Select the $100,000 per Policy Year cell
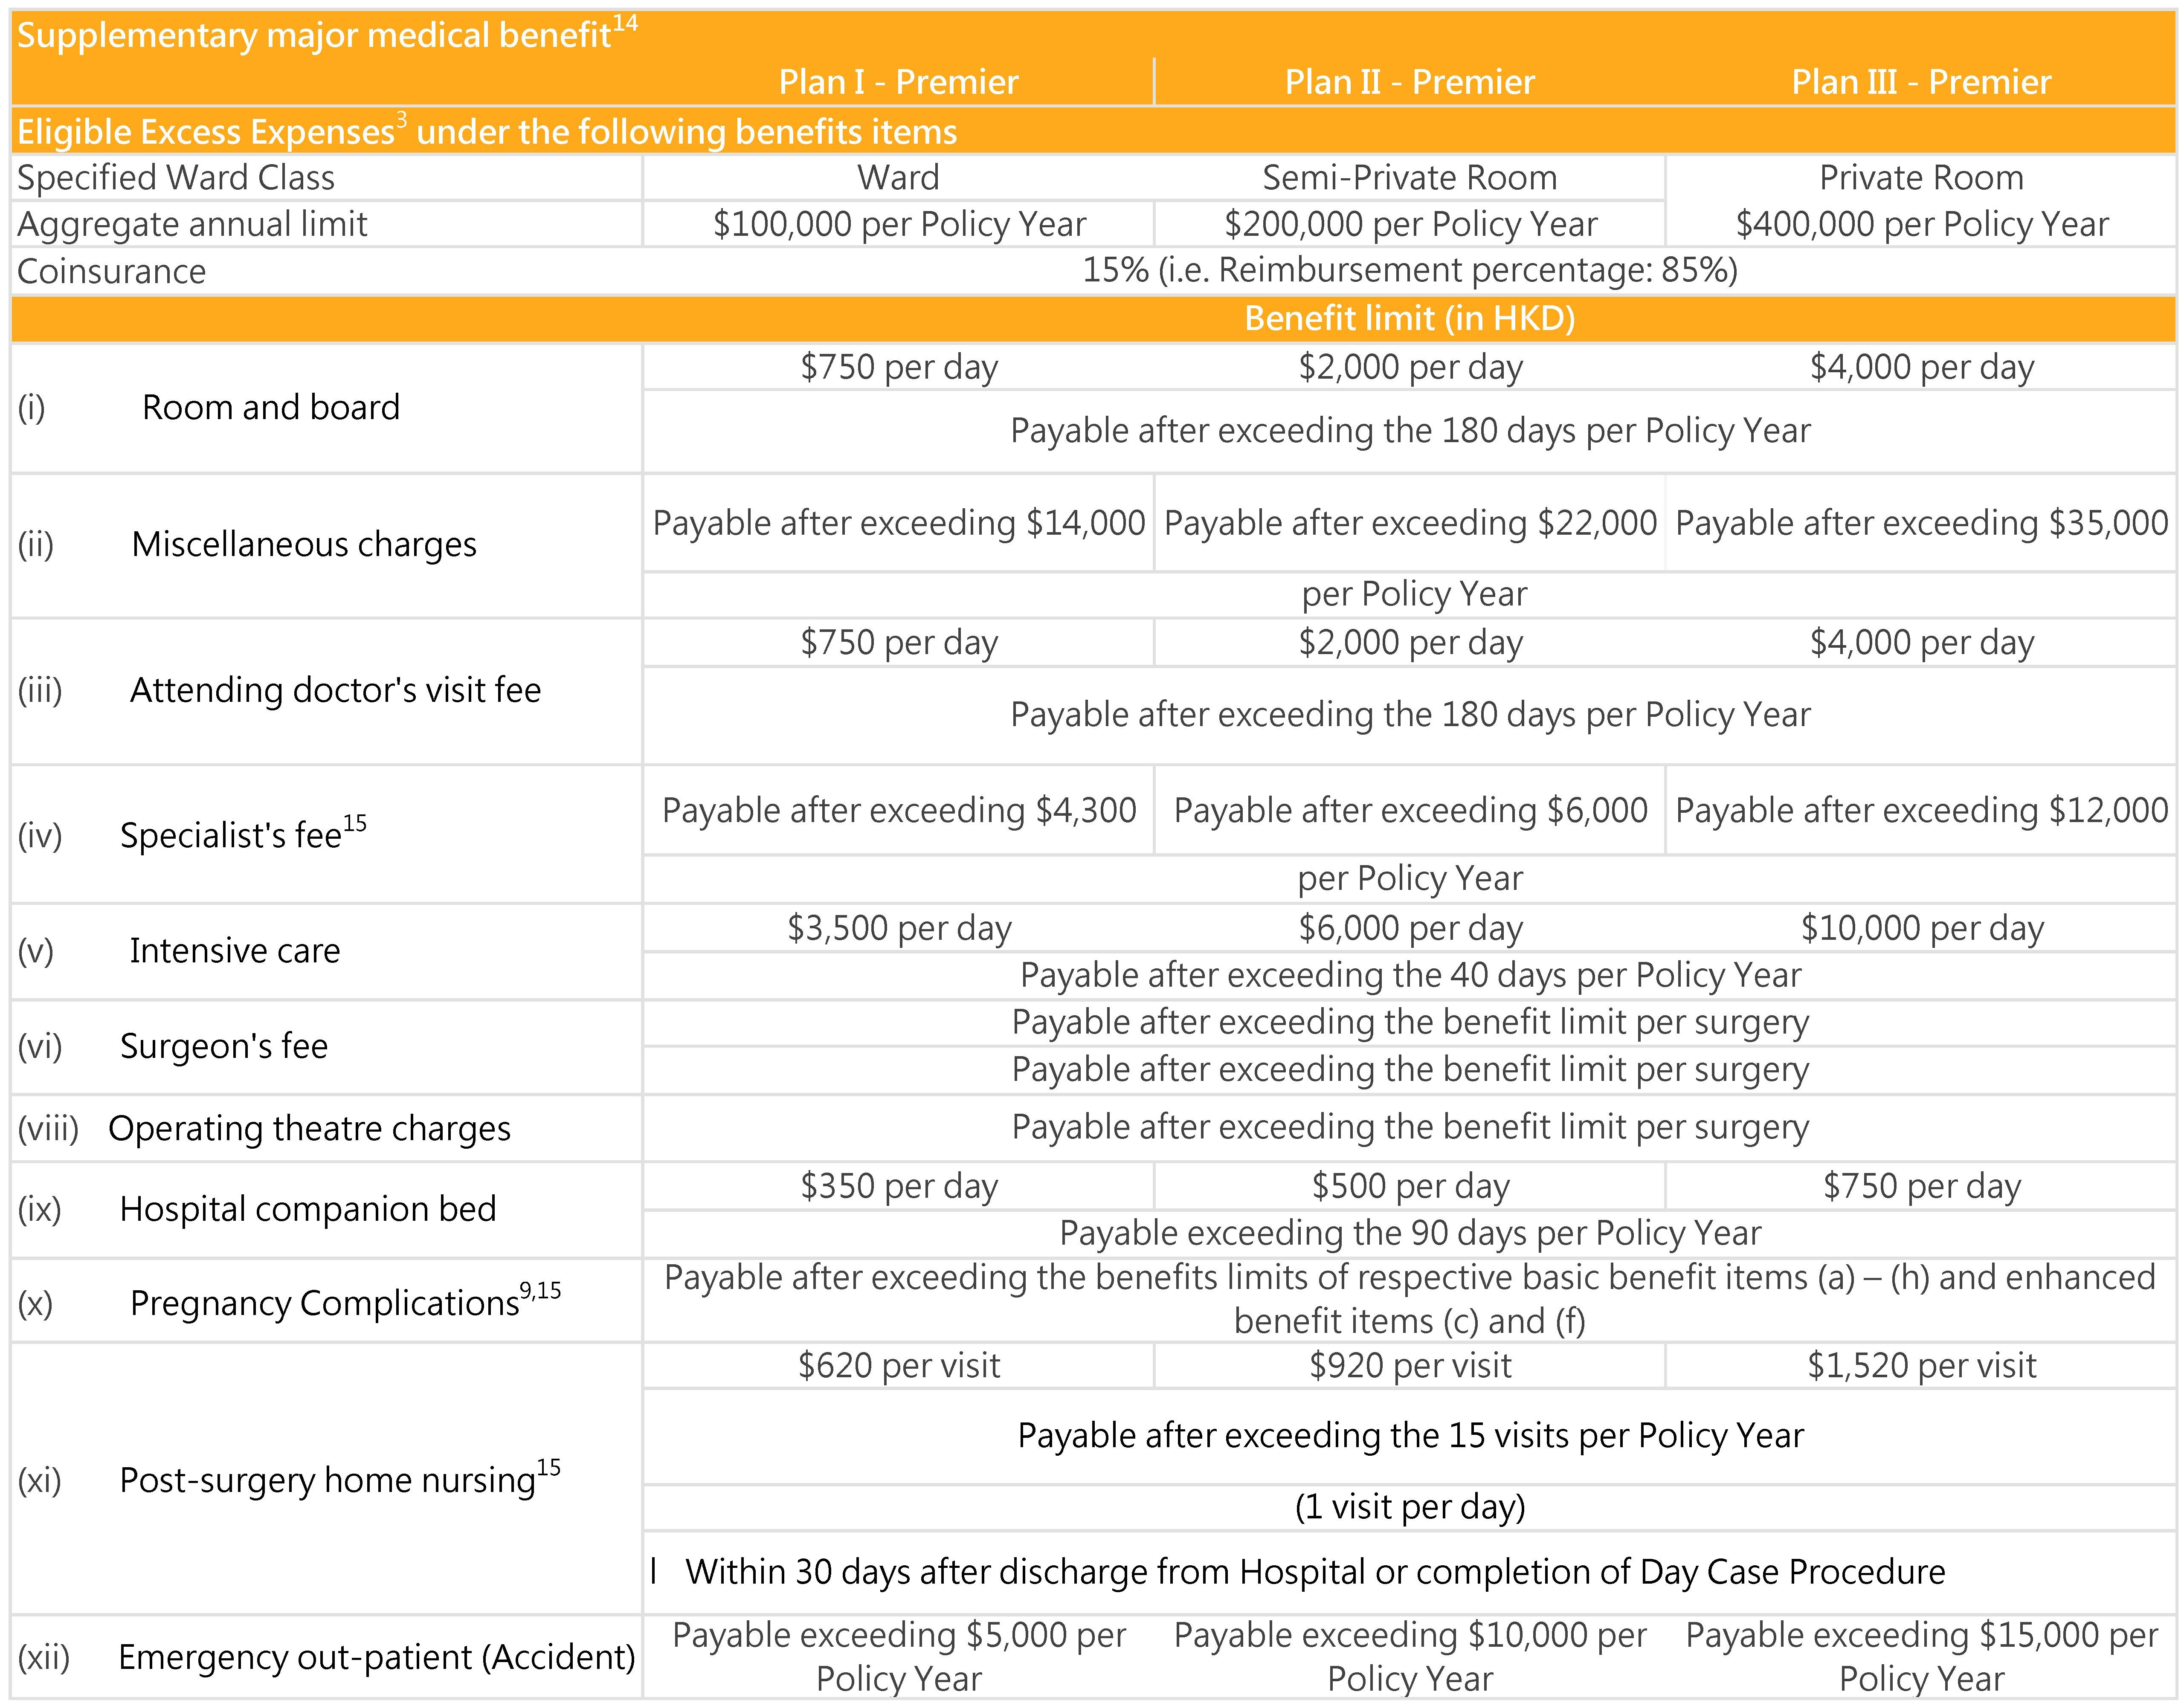This screenshot has width=2184, height=1706. 899,224
